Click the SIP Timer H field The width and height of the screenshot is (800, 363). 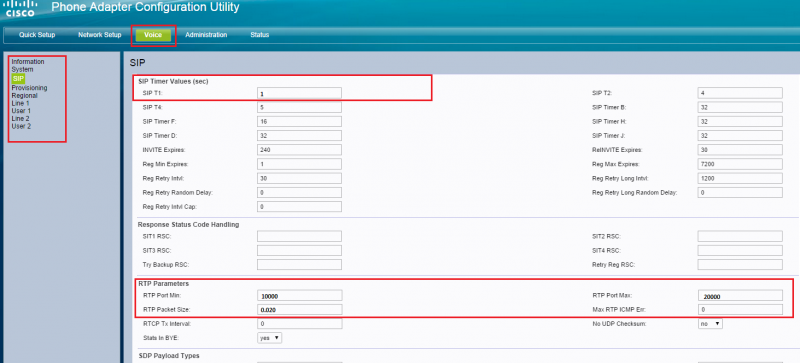pos(740,122)
